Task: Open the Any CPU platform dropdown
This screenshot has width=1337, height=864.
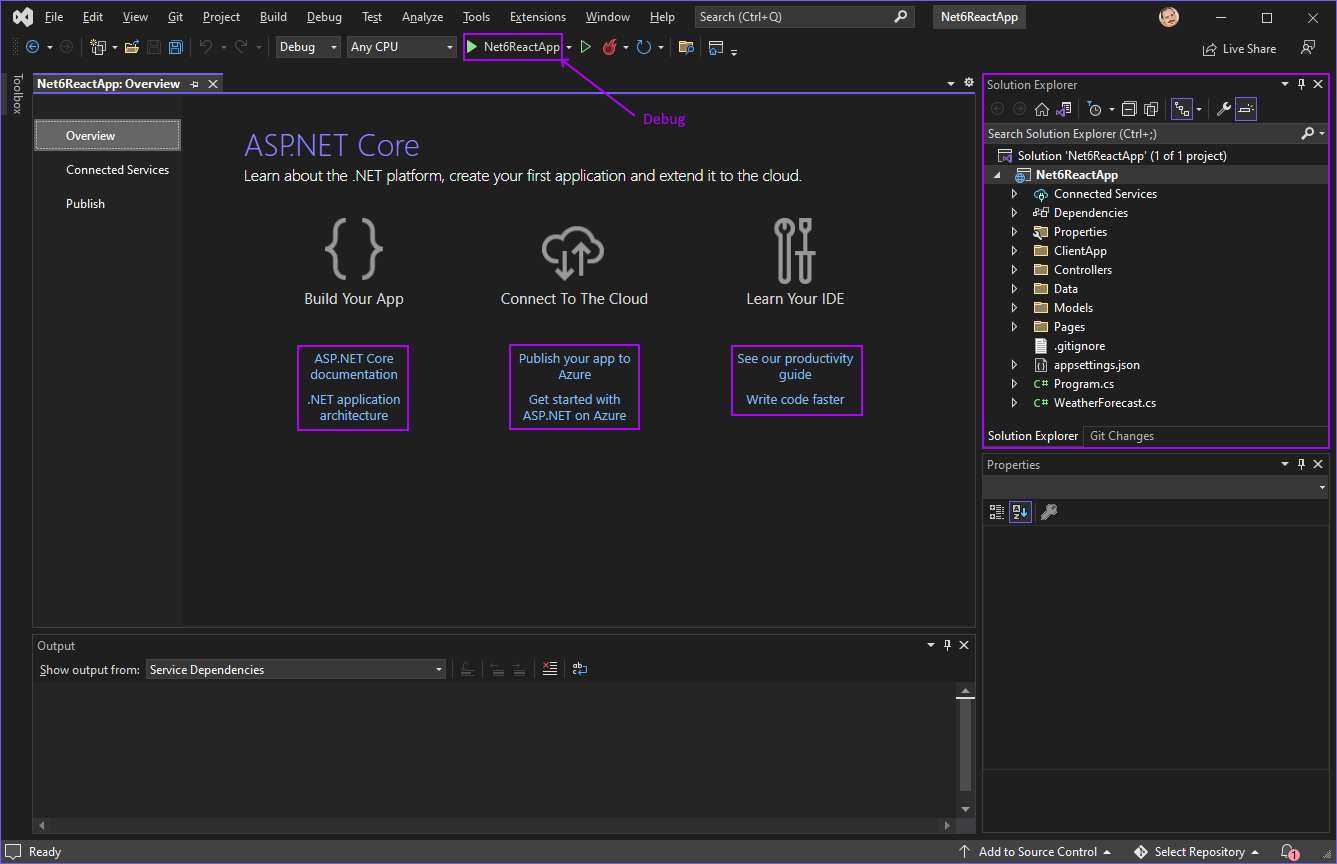Action: tap(402, 47)
